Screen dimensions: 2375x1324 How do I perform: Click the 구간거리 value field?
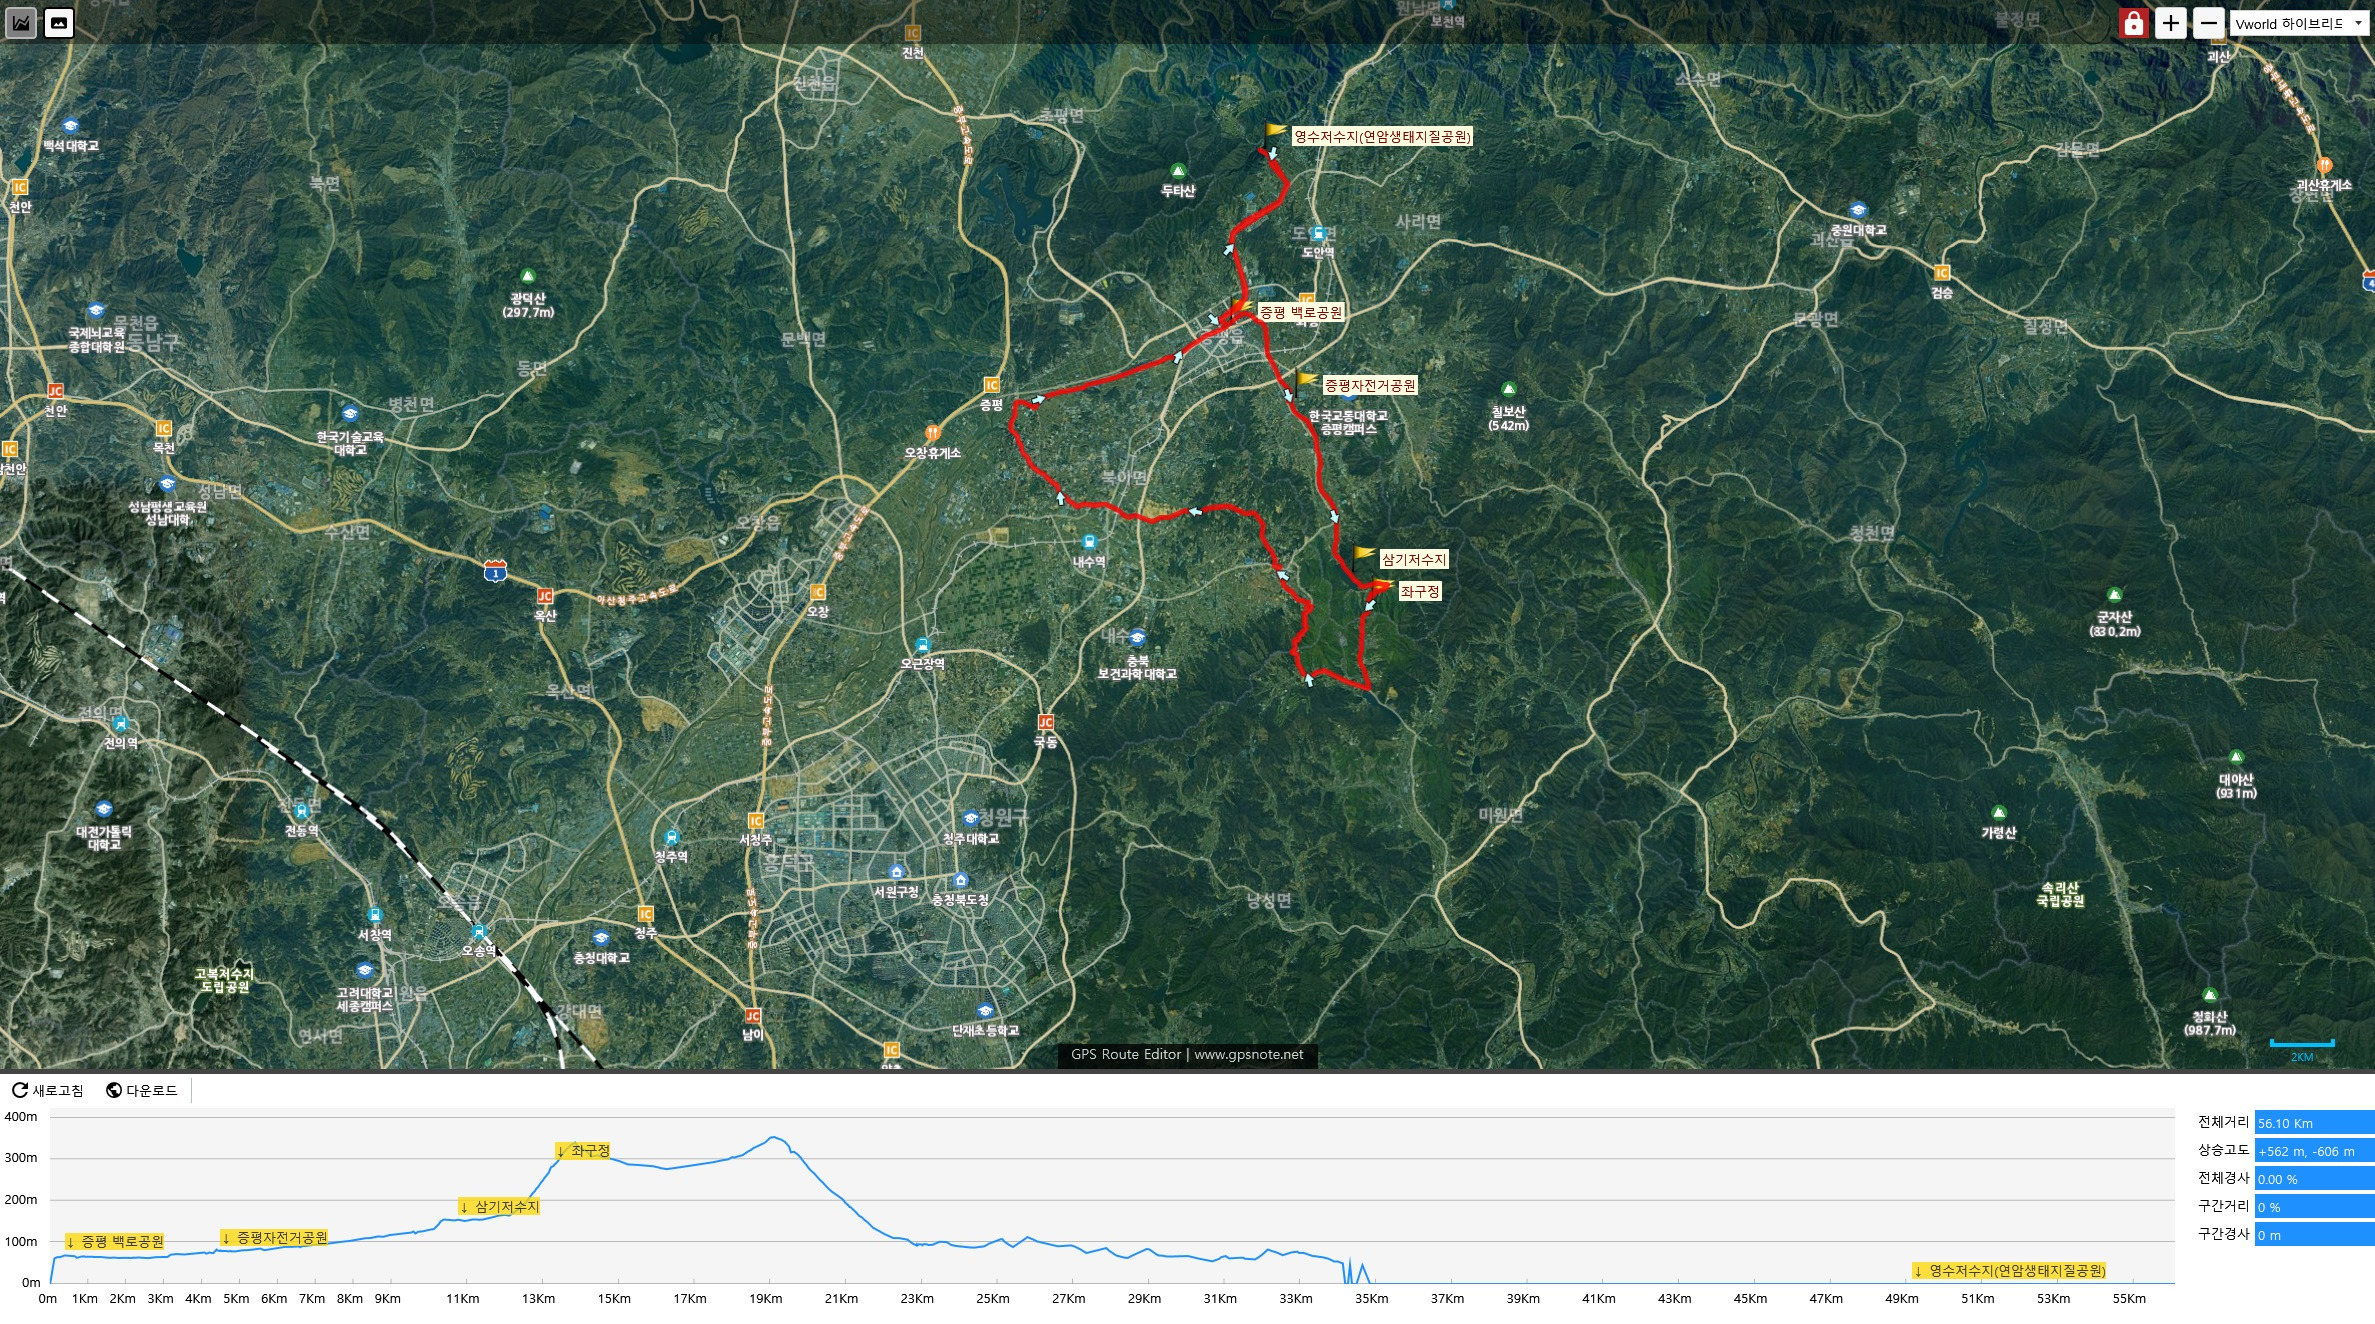click(x=2313, y=1207)
